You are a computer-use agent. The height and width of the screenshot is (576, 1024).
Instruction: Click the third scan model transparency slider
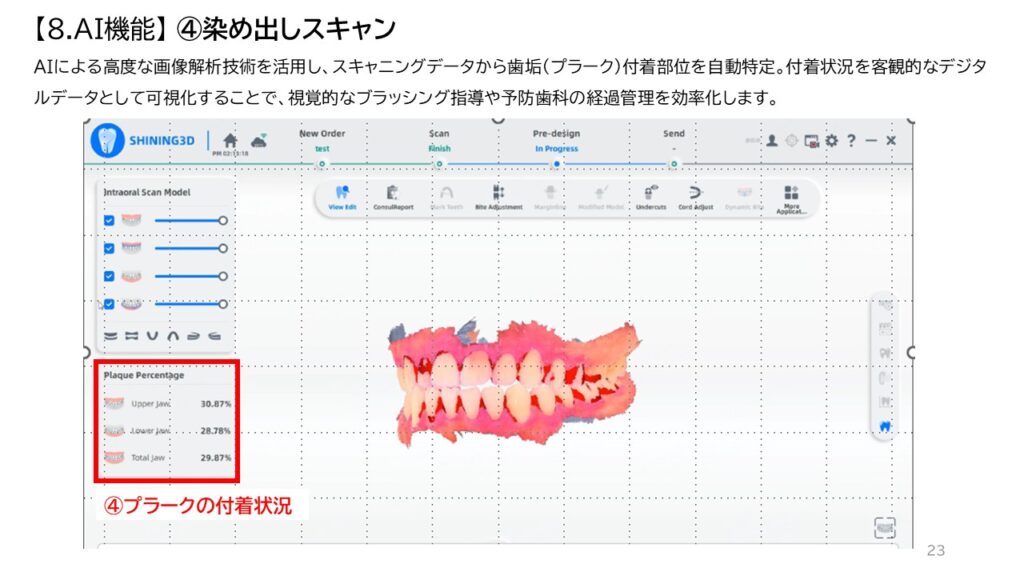pos(188,276)
